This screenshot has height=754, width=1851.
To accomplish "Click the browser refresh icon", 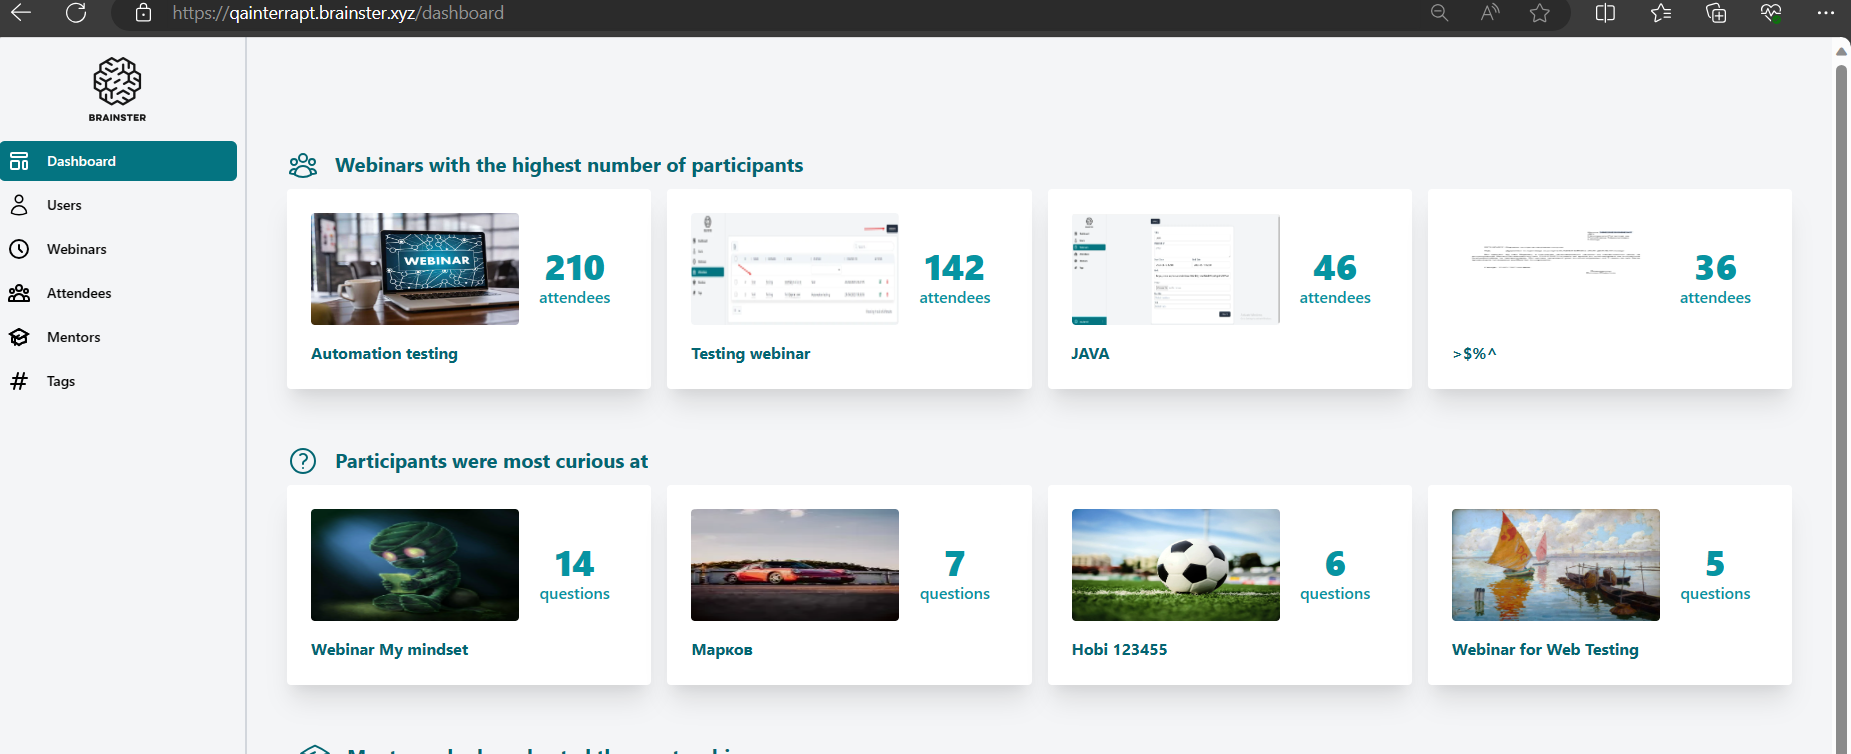I will tap(76, 13).
